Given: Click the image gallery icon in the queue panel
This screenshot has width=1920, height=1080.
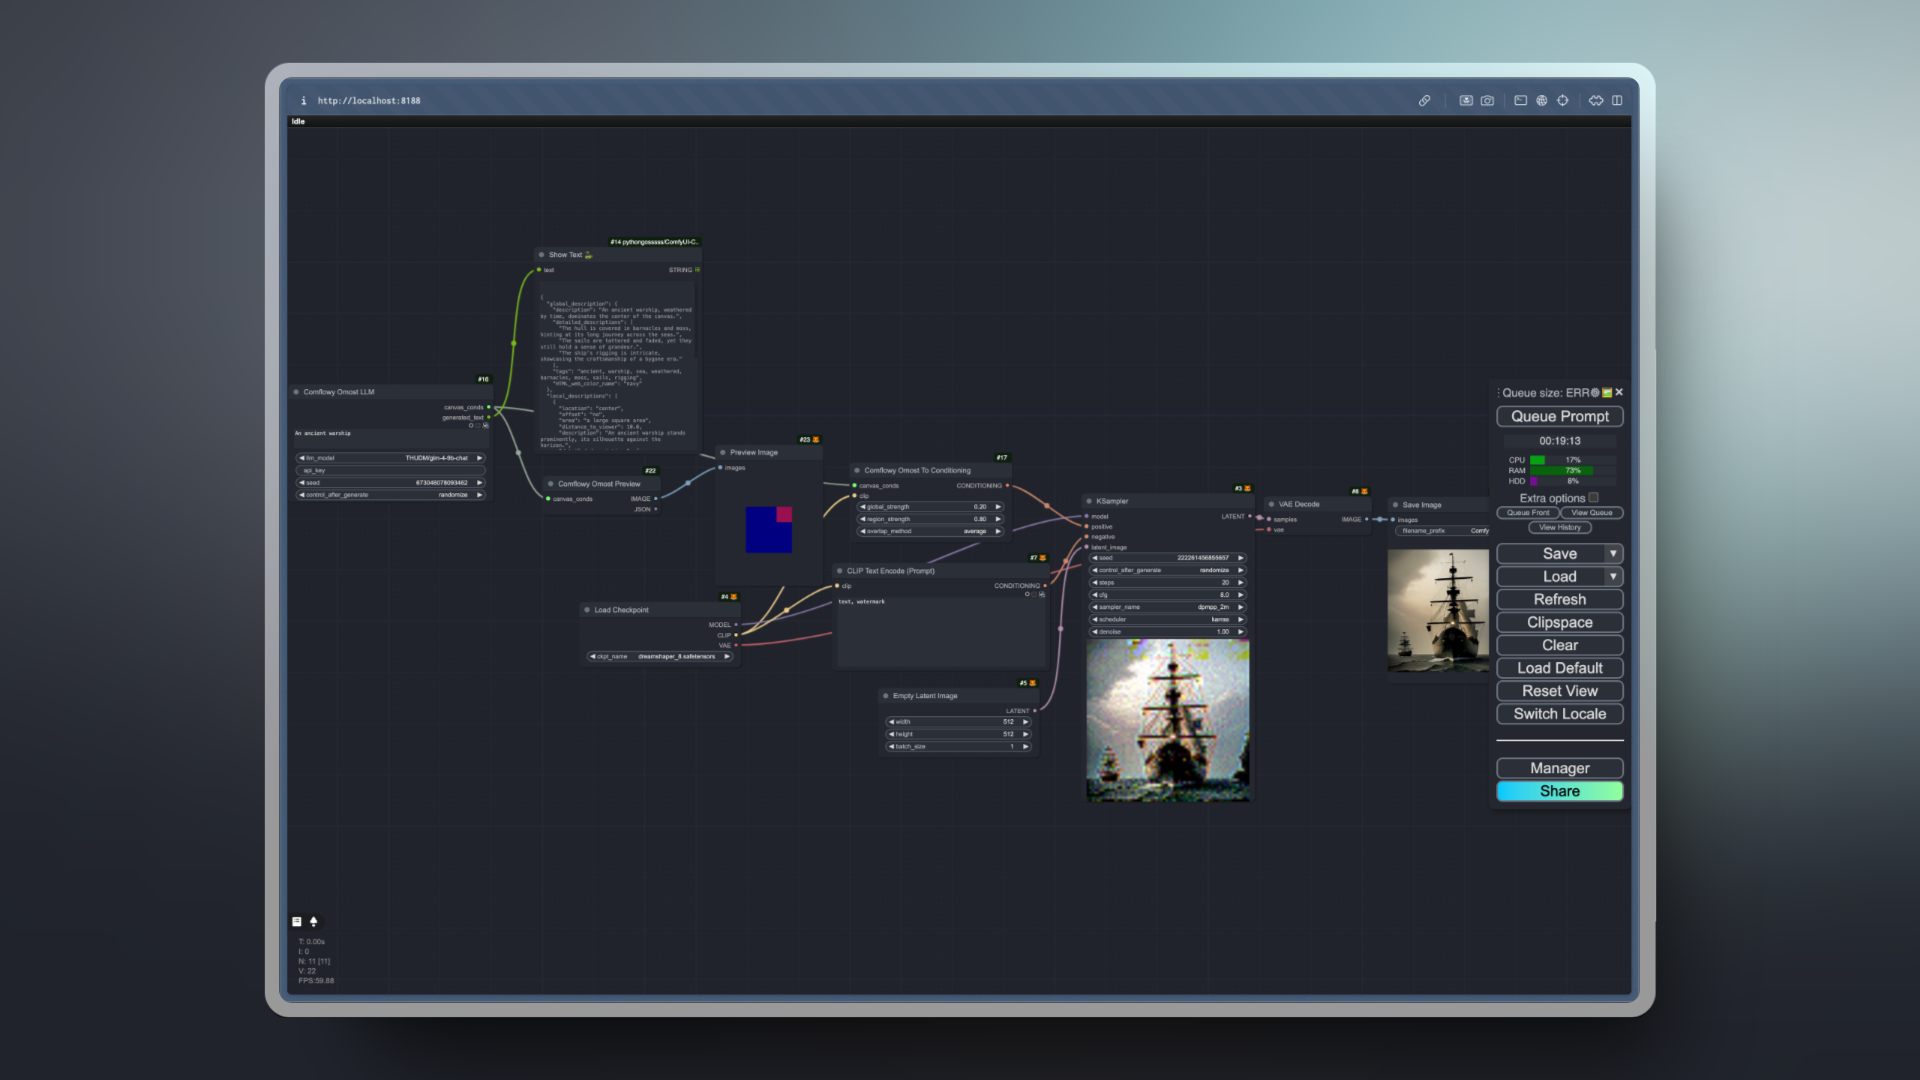Looking at the screenshot, I should 1607,393.
